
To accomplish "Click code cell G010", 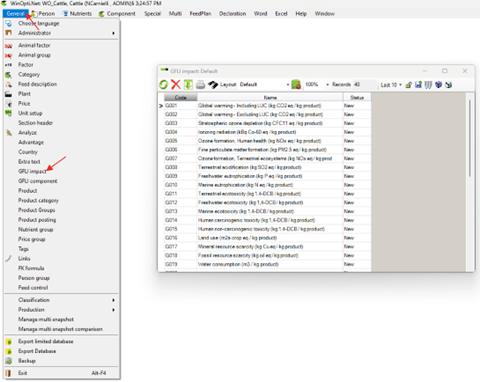I will pos(180,185).
